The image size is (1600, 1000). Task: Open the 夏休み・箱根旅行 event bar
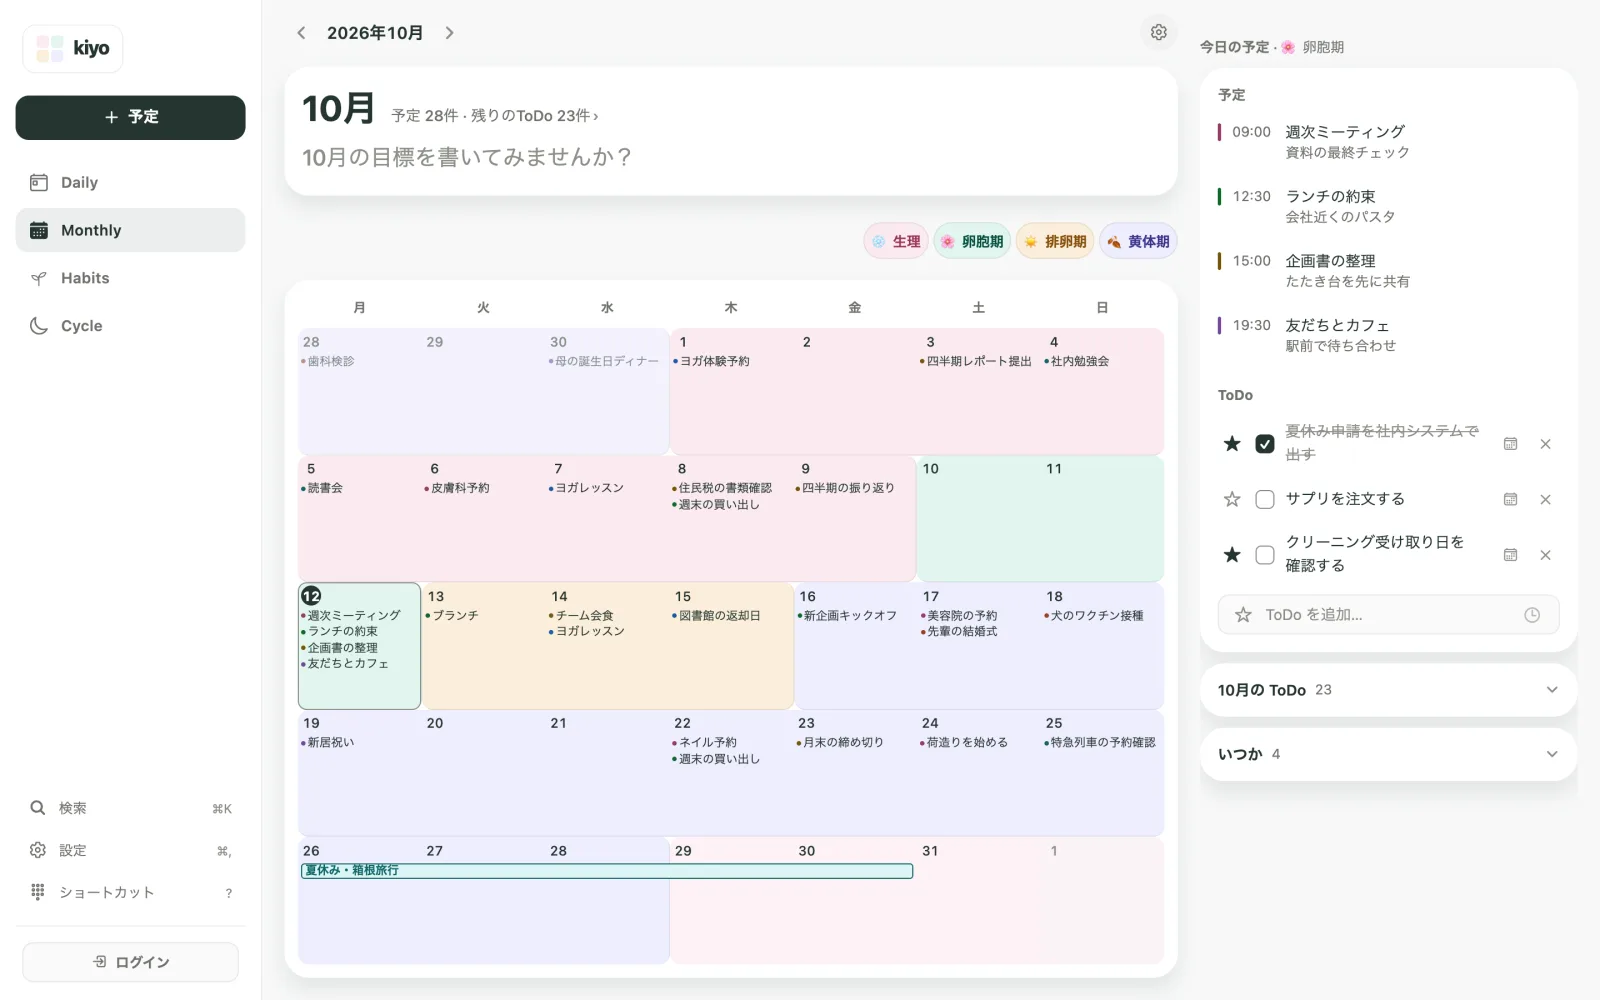pyautogui.click(x=607, y=871)
